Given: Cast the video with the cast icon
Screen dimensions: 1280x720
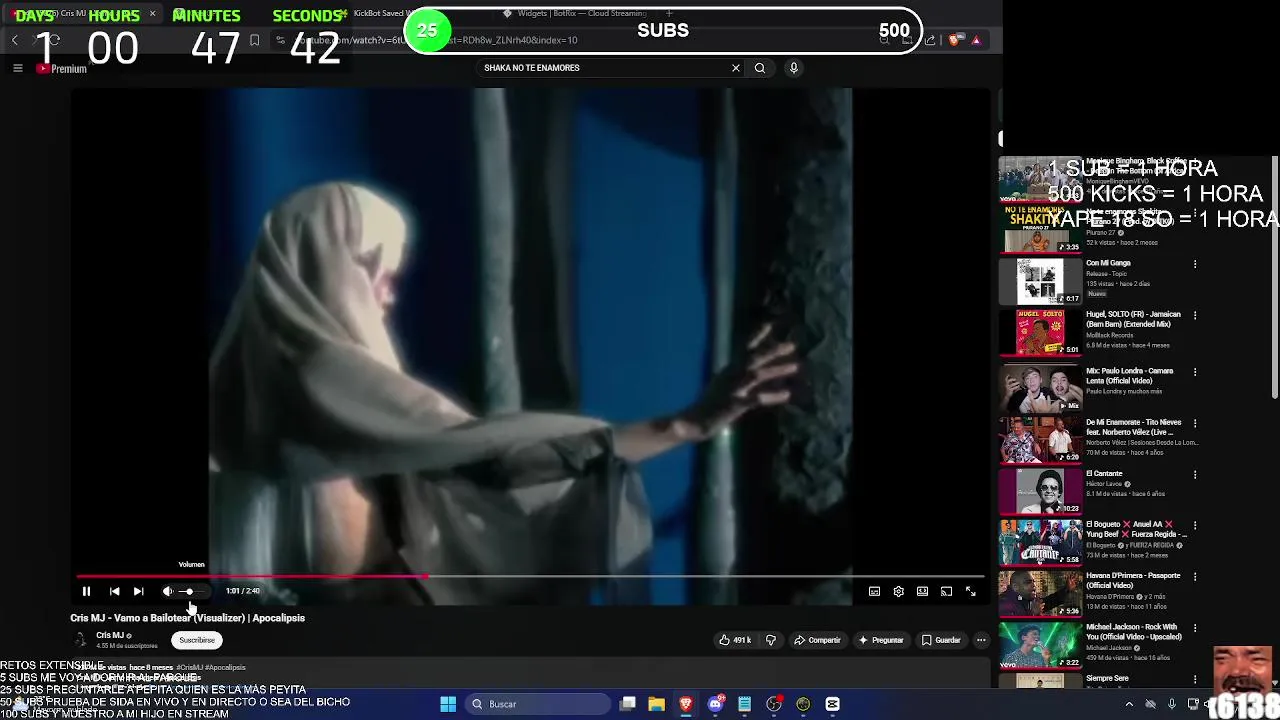Looking at the screenshot, I should 946,591.
